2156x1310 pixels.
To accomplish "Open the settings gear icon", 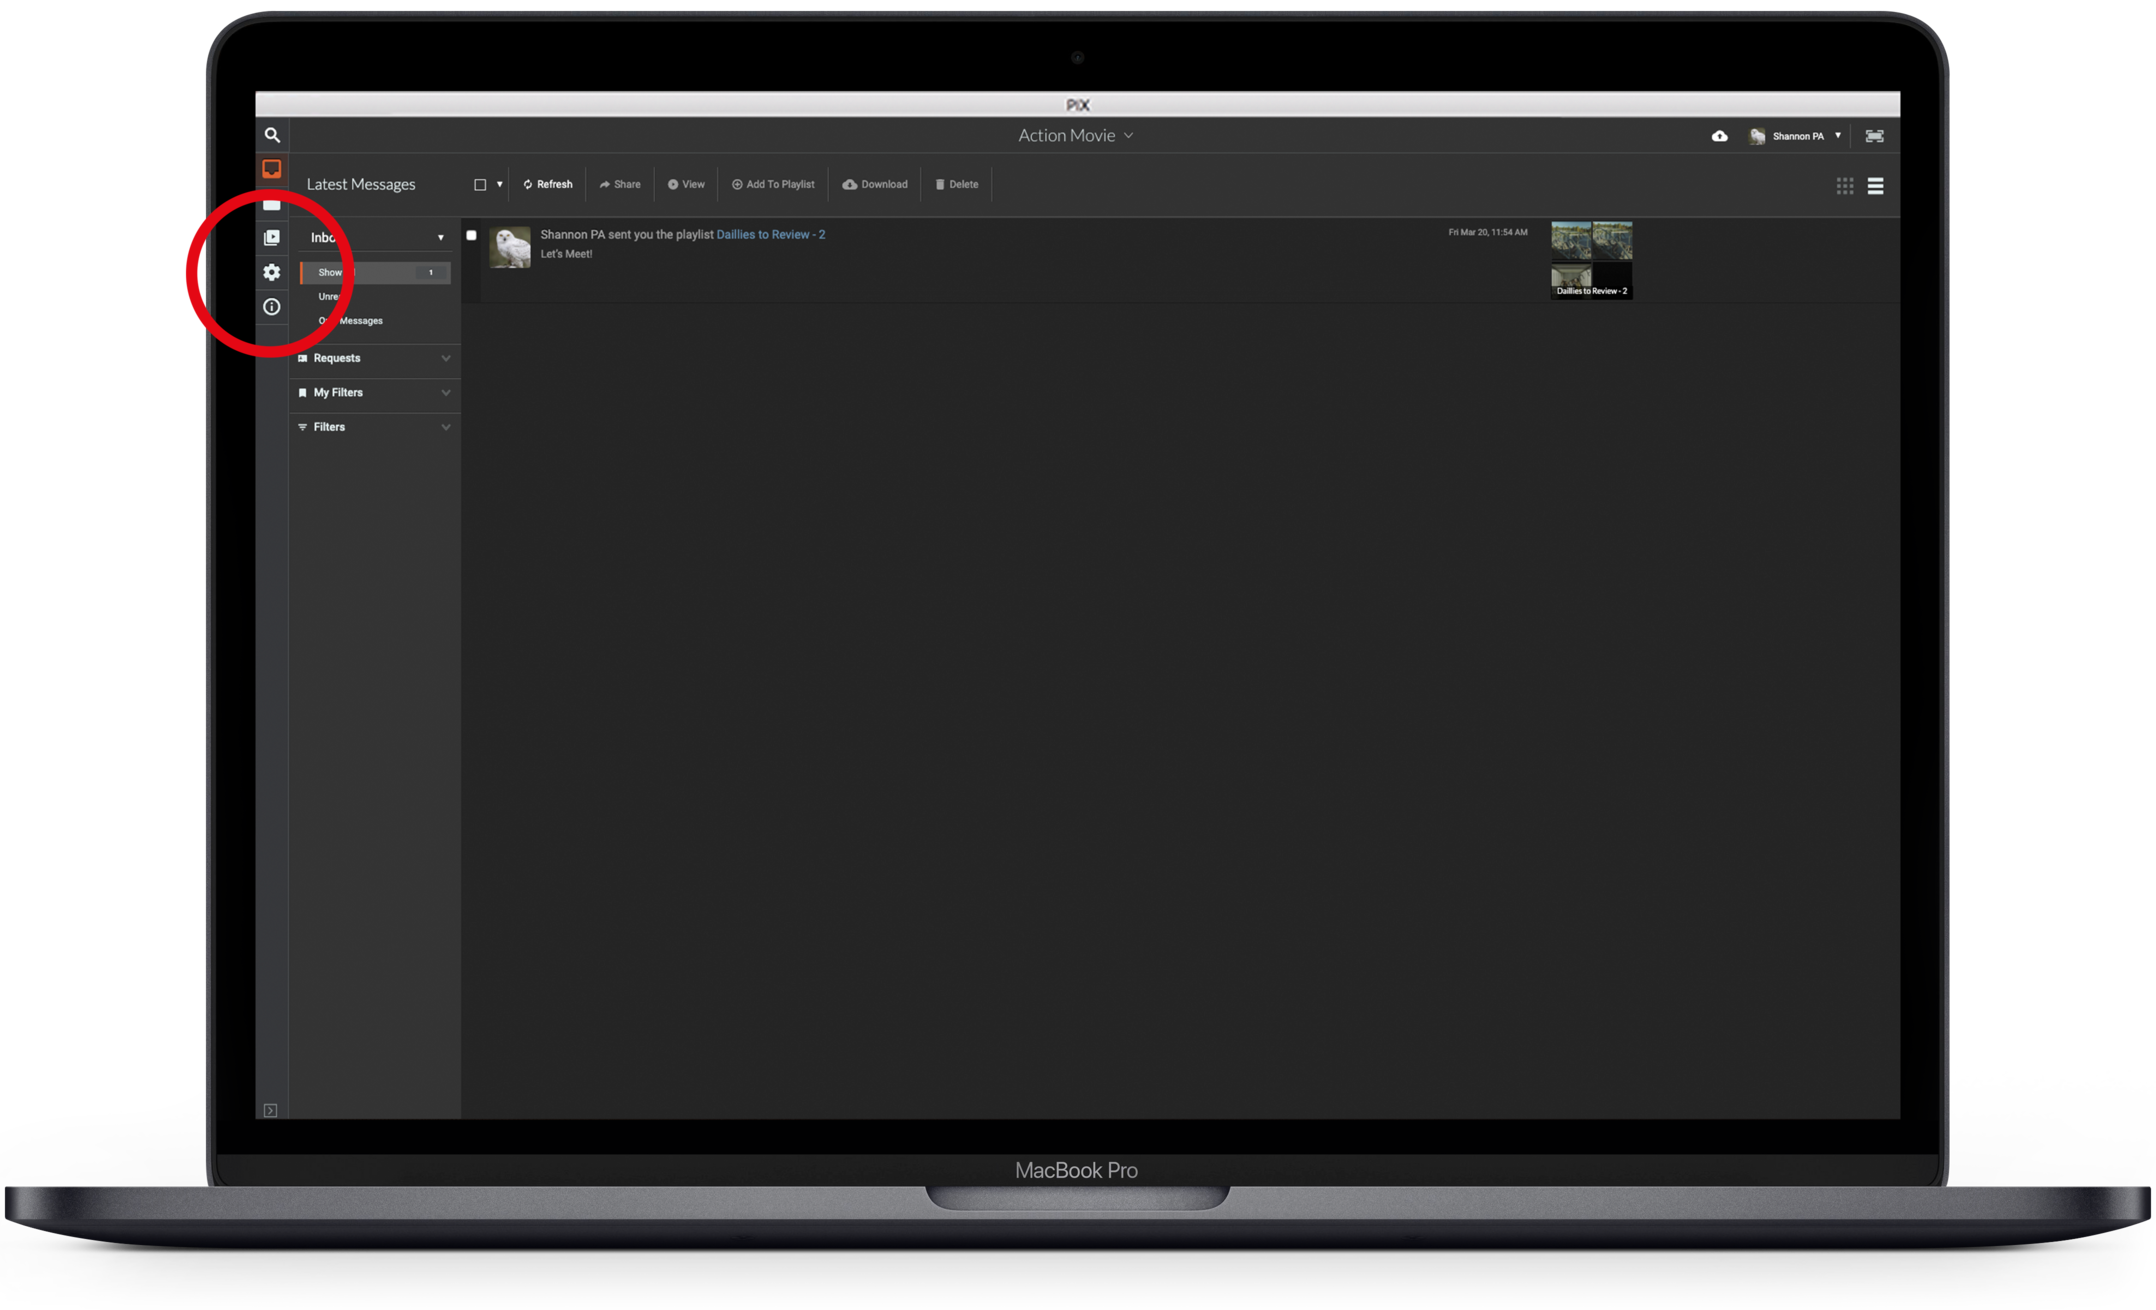I will [272, 272].
